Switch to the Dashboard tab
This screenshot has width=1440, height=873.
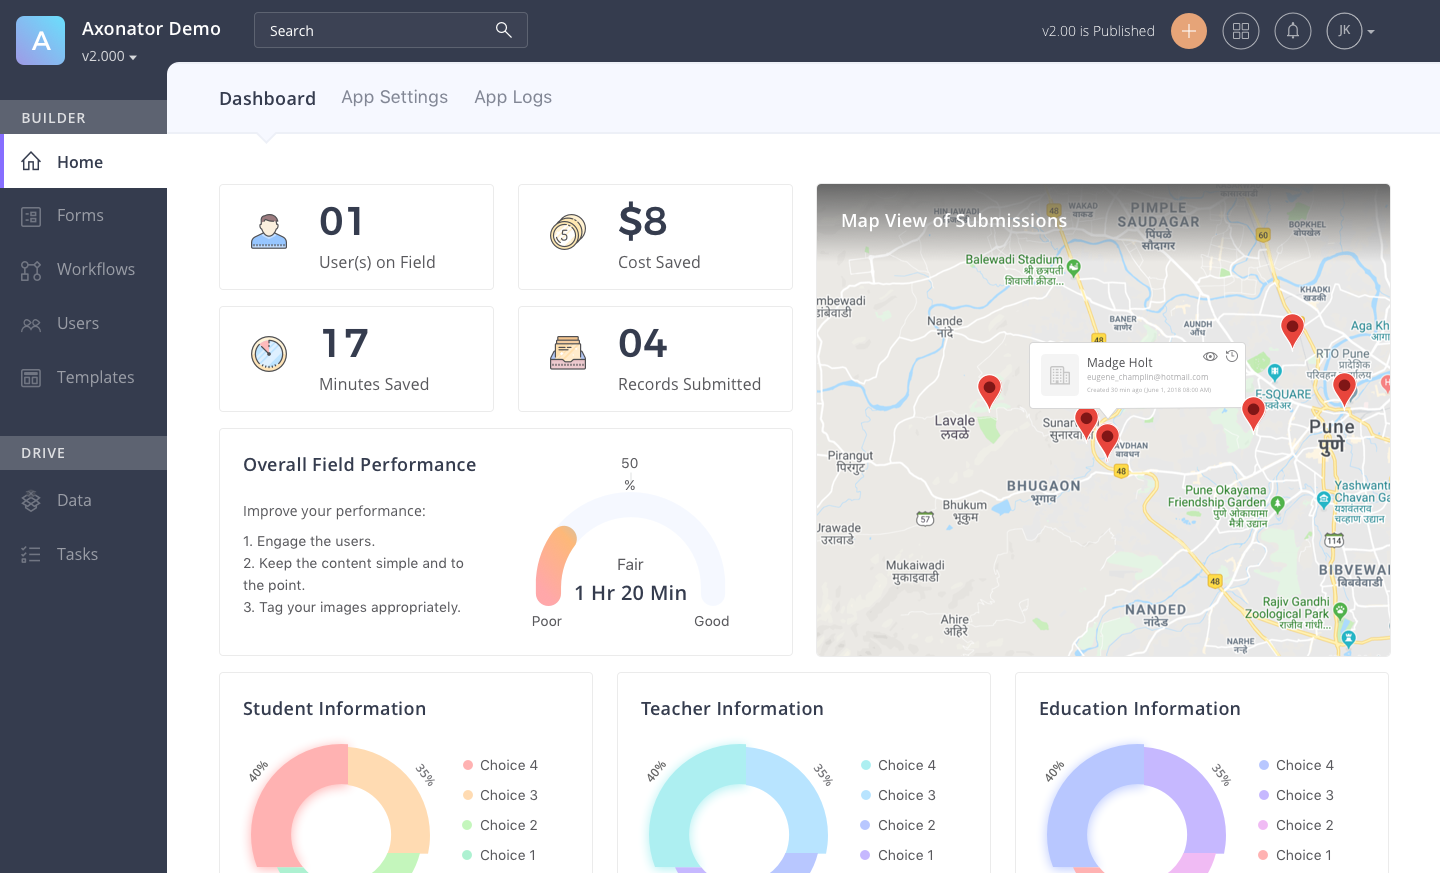(x=267, y=98)
